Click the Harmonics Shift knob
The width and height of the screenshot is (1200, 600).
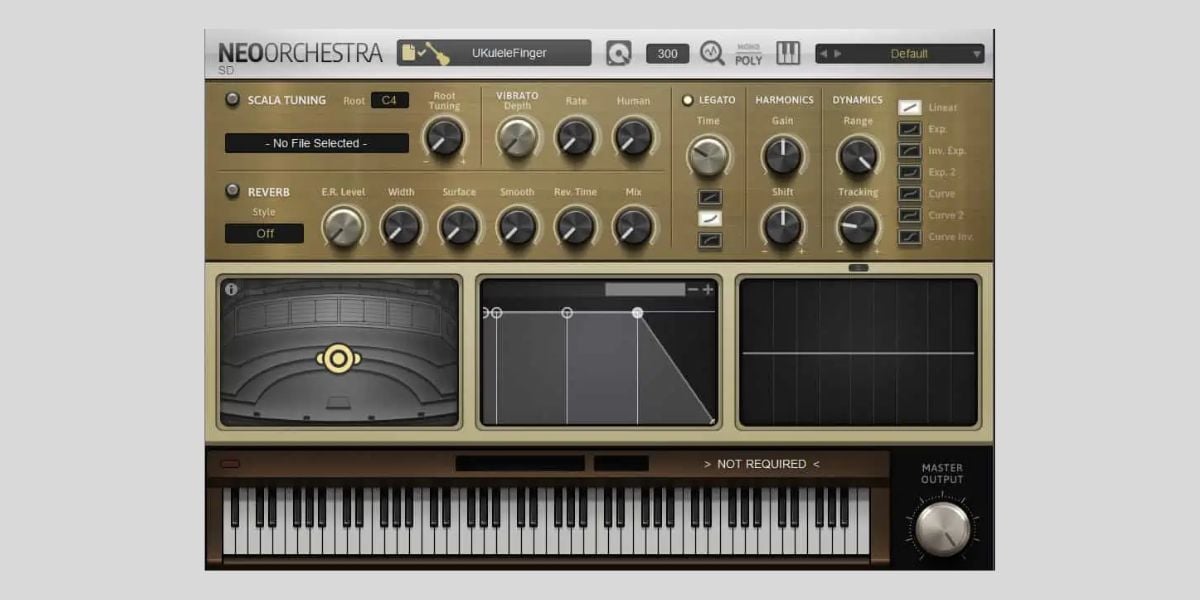pos(782,226)
